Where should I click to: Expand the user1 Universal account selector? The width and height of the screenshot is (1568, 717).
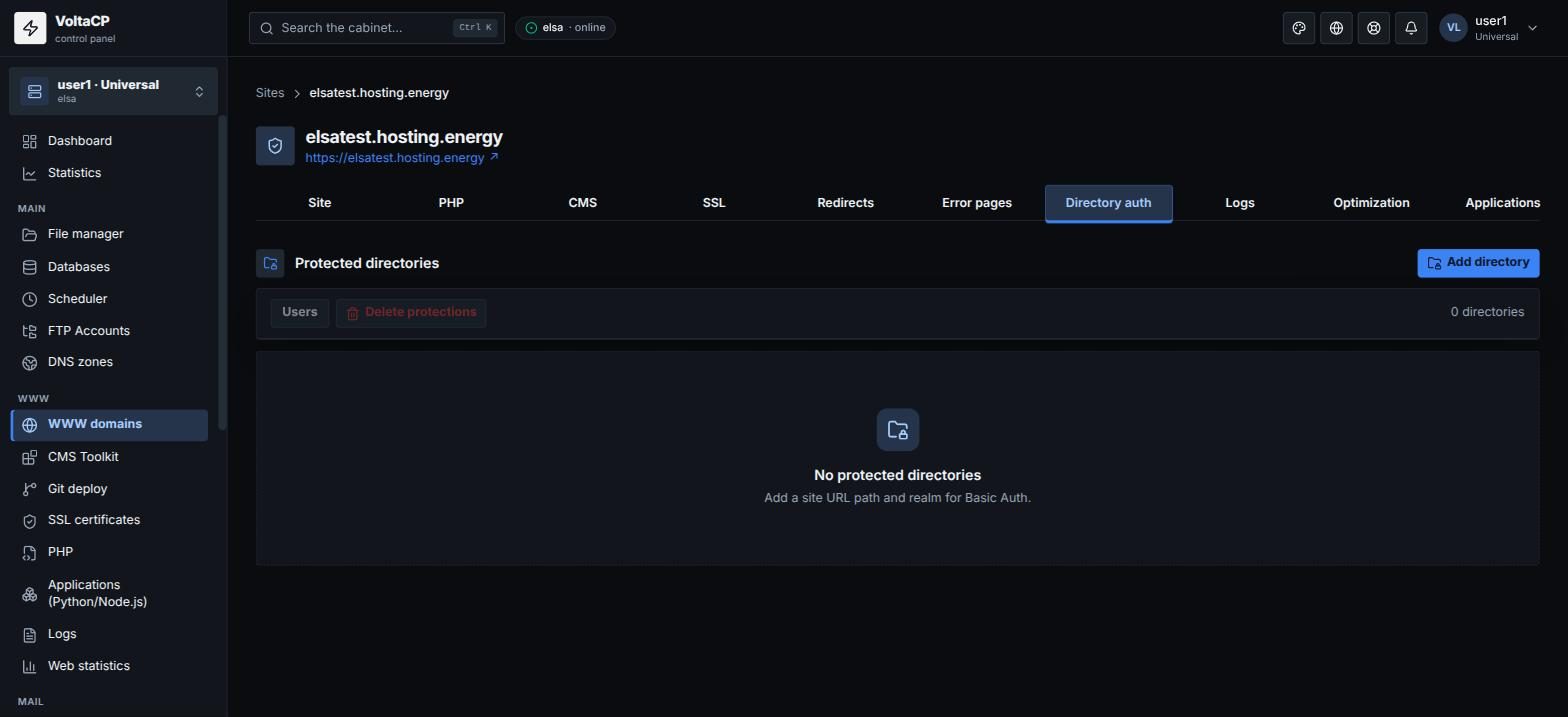click(113, 91)
